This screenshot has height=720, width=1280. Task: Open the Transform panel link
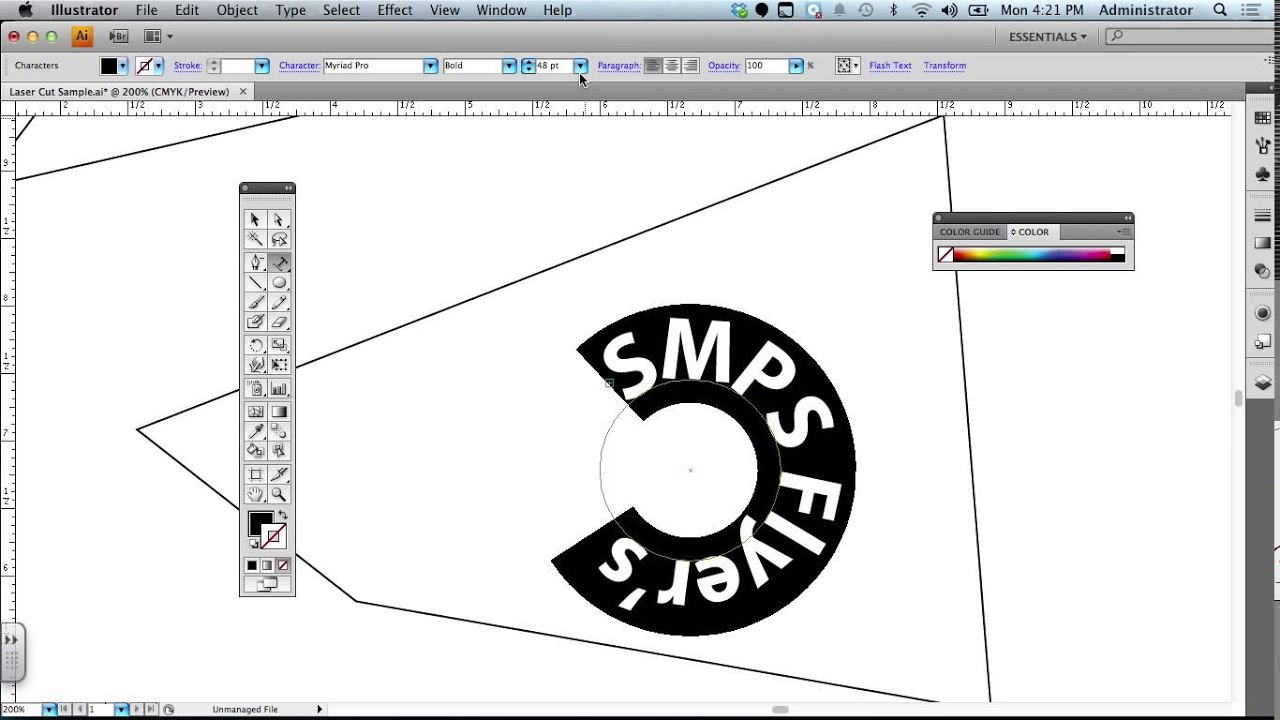(x=944, y=66)
